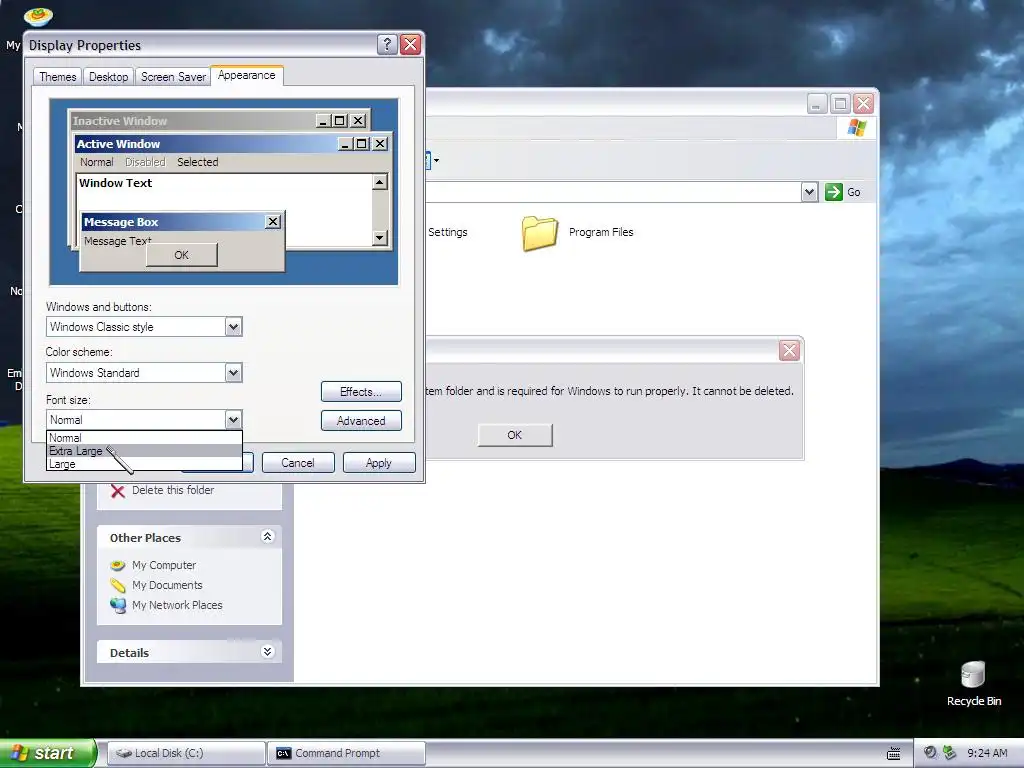Open the Start menu

[48, 753]
